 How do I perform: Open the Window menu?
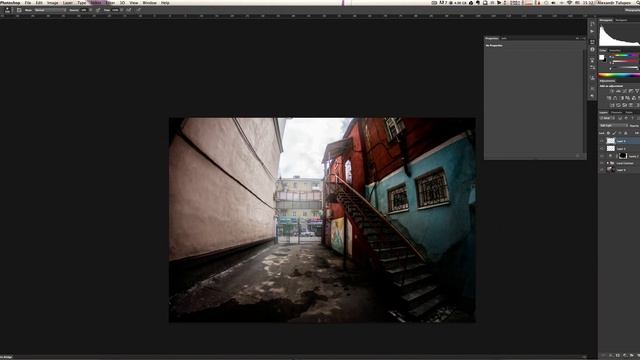pos(149,2)
